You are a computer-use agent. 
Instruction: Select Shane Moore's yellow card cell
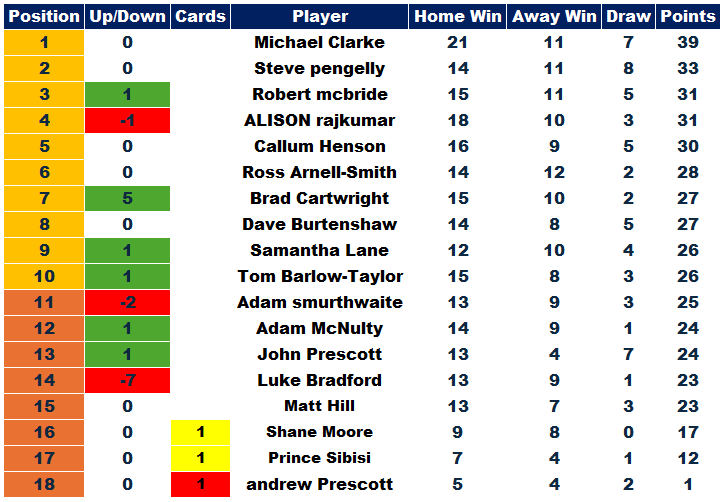tap(200, 433)
